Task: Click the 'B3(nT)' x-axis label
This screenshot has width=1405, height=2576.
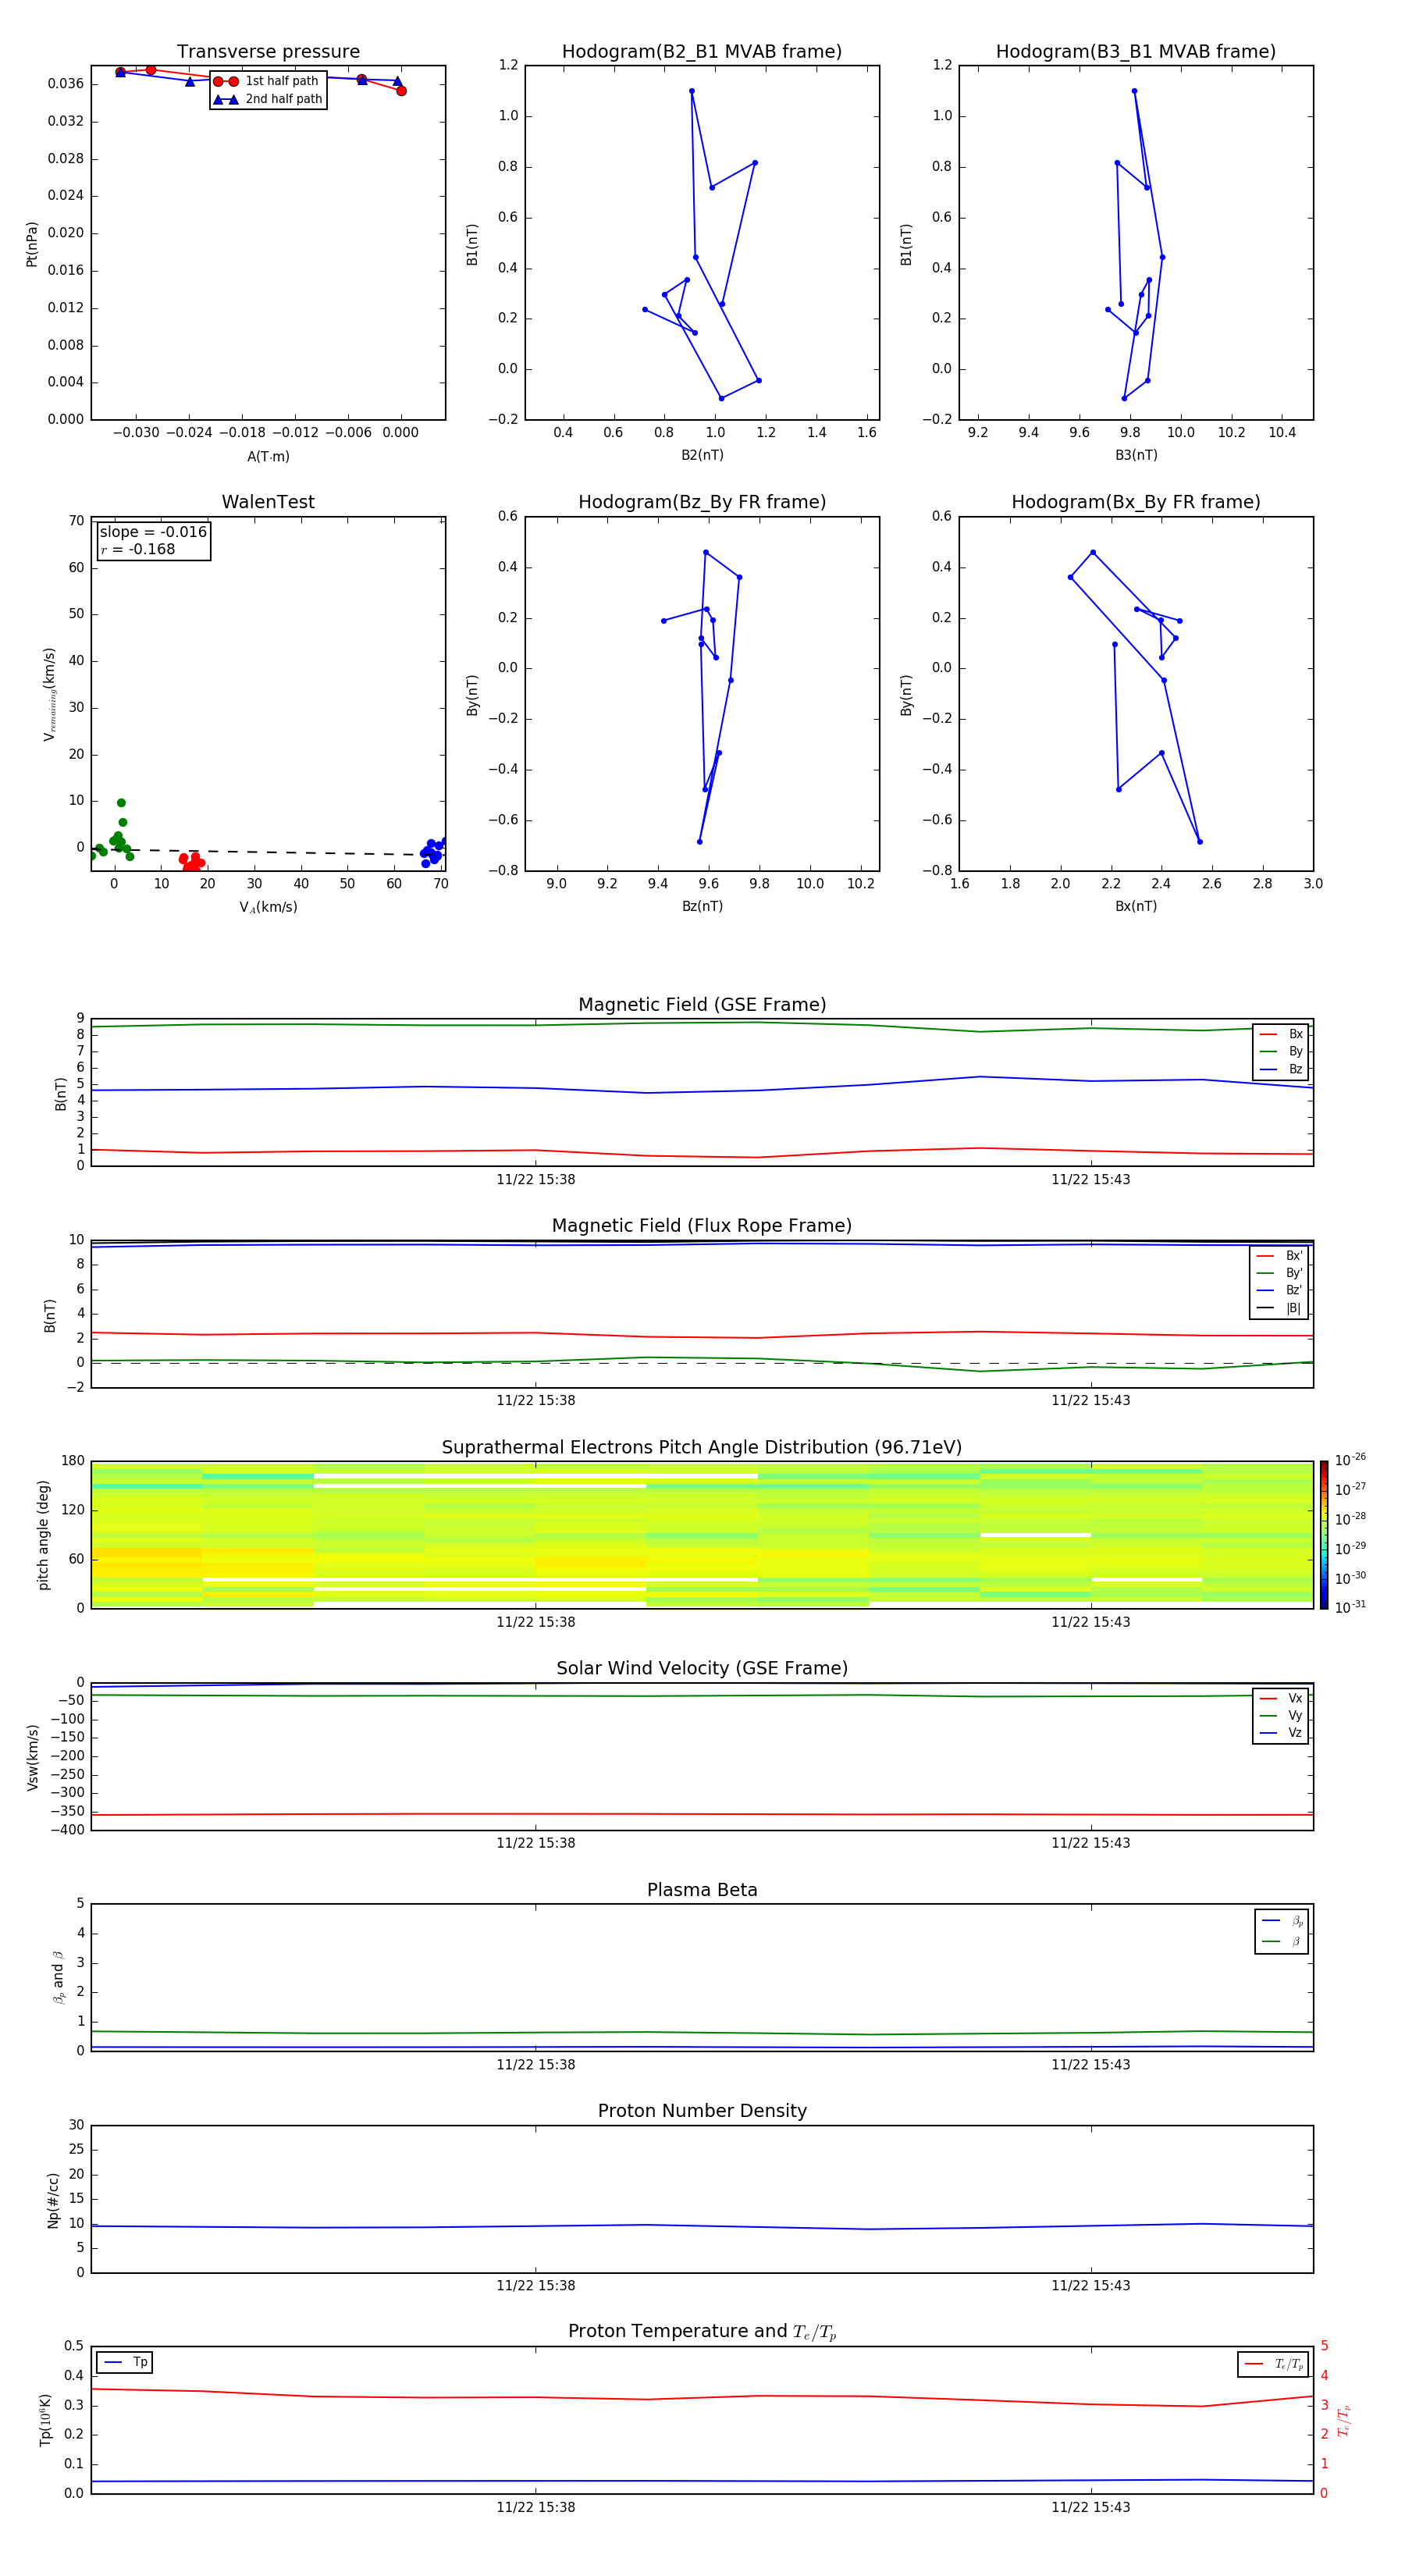Action: [x=1136, y=455]
